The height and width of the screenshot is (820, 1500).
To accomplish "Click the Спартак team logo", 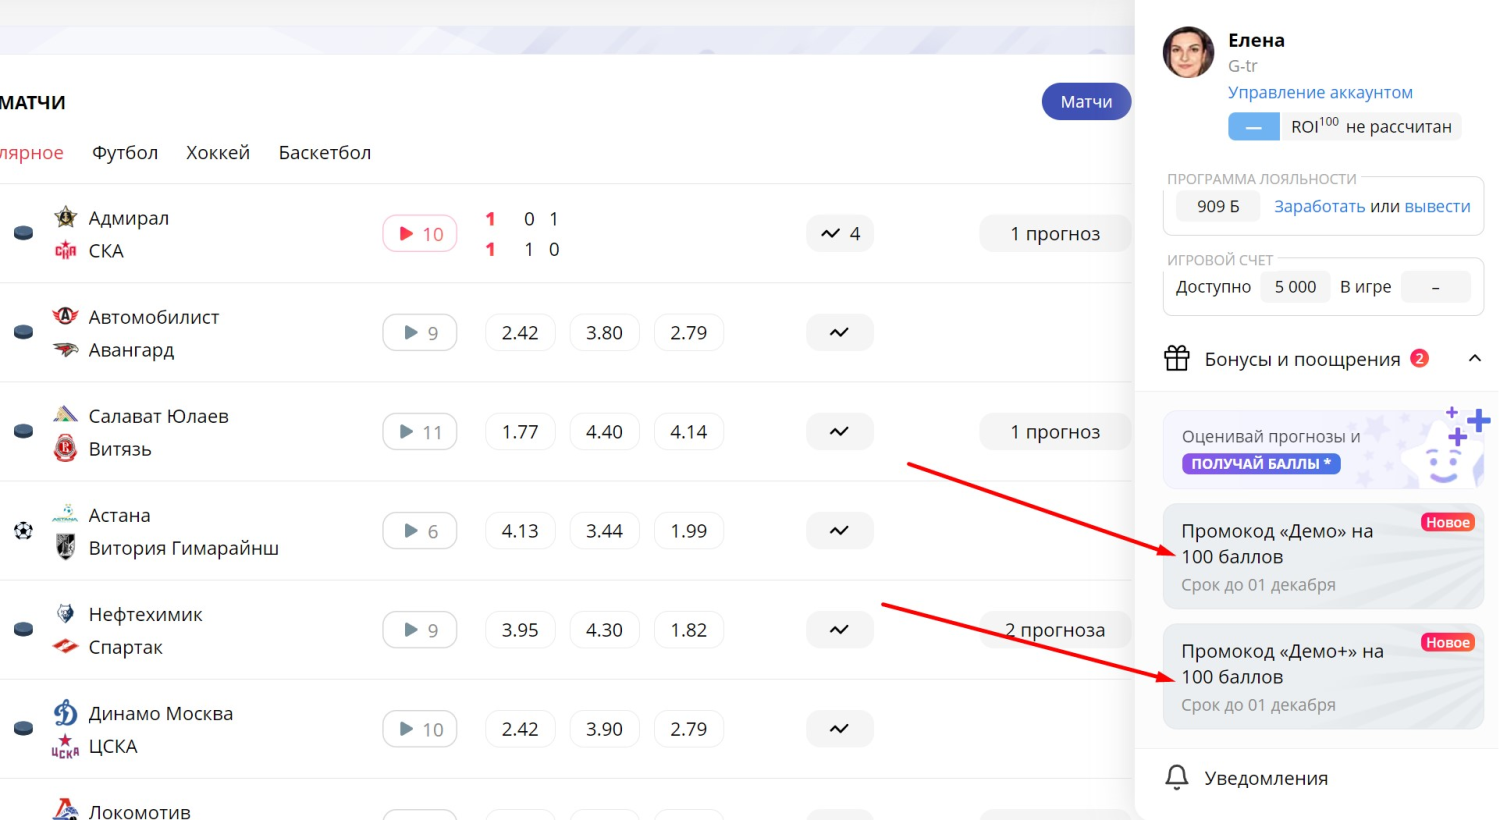I will click(x=65, y=647).
